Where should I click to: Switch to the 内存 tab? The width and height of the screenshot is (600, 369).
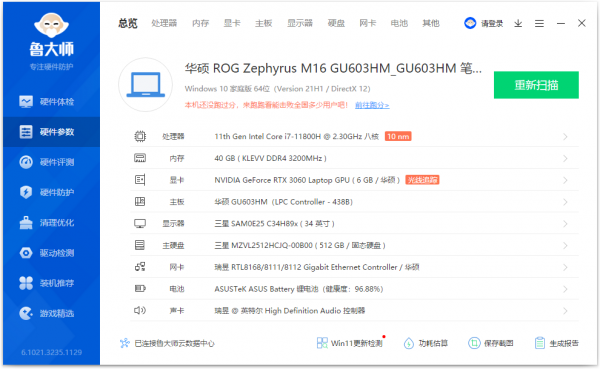[x=201, y=23]
